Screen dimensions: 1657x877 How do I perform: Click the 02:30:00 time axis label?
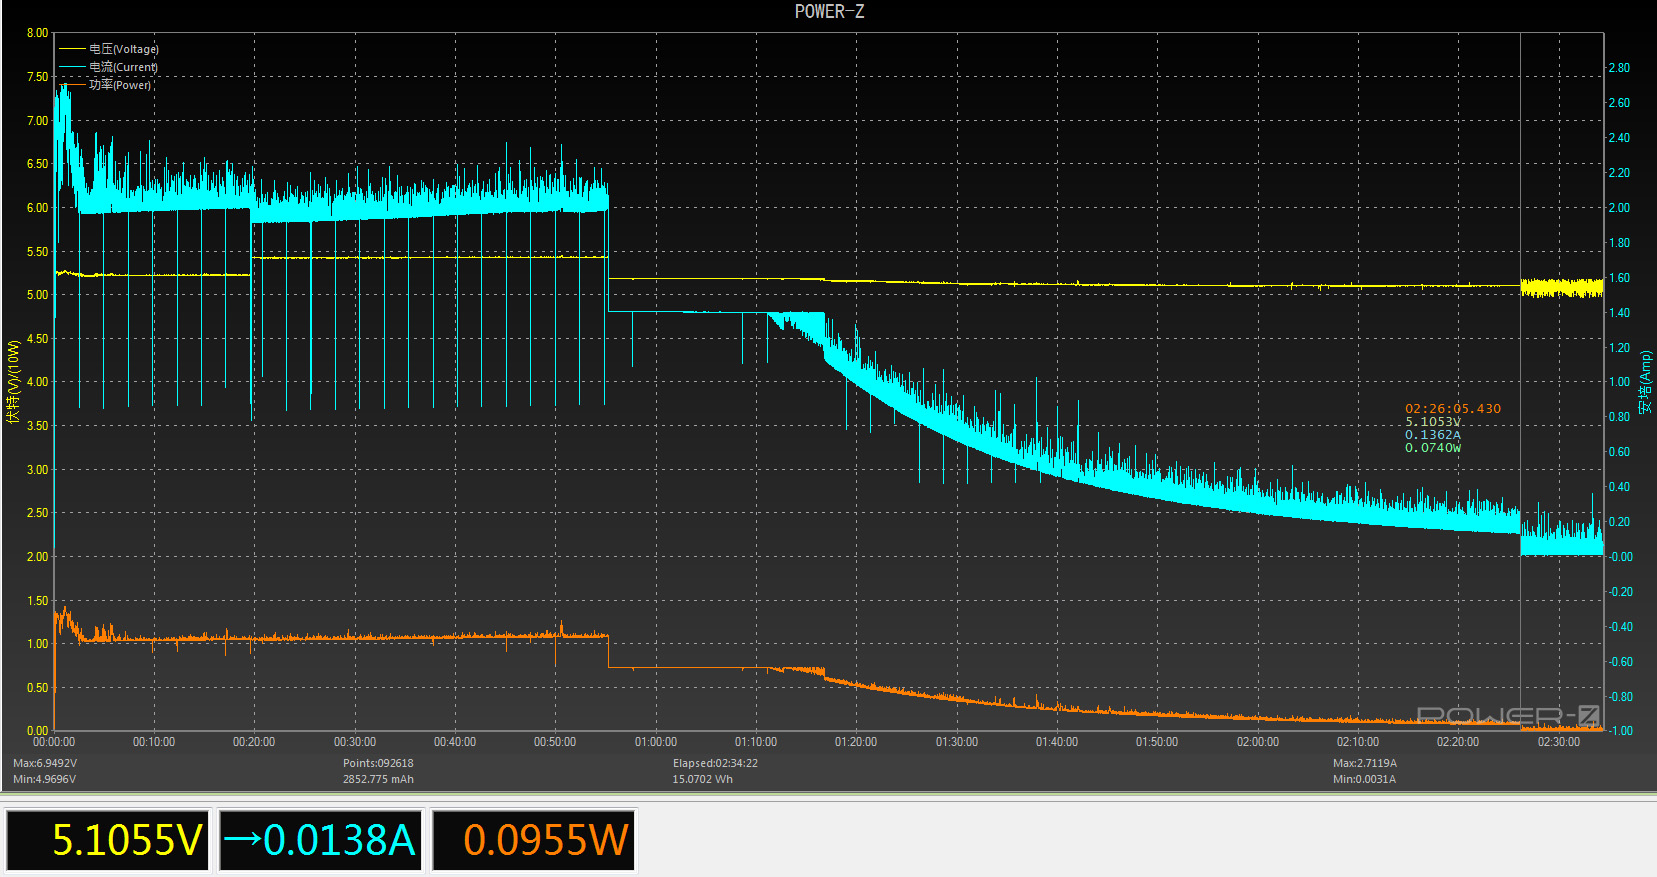click(1558, 742)
